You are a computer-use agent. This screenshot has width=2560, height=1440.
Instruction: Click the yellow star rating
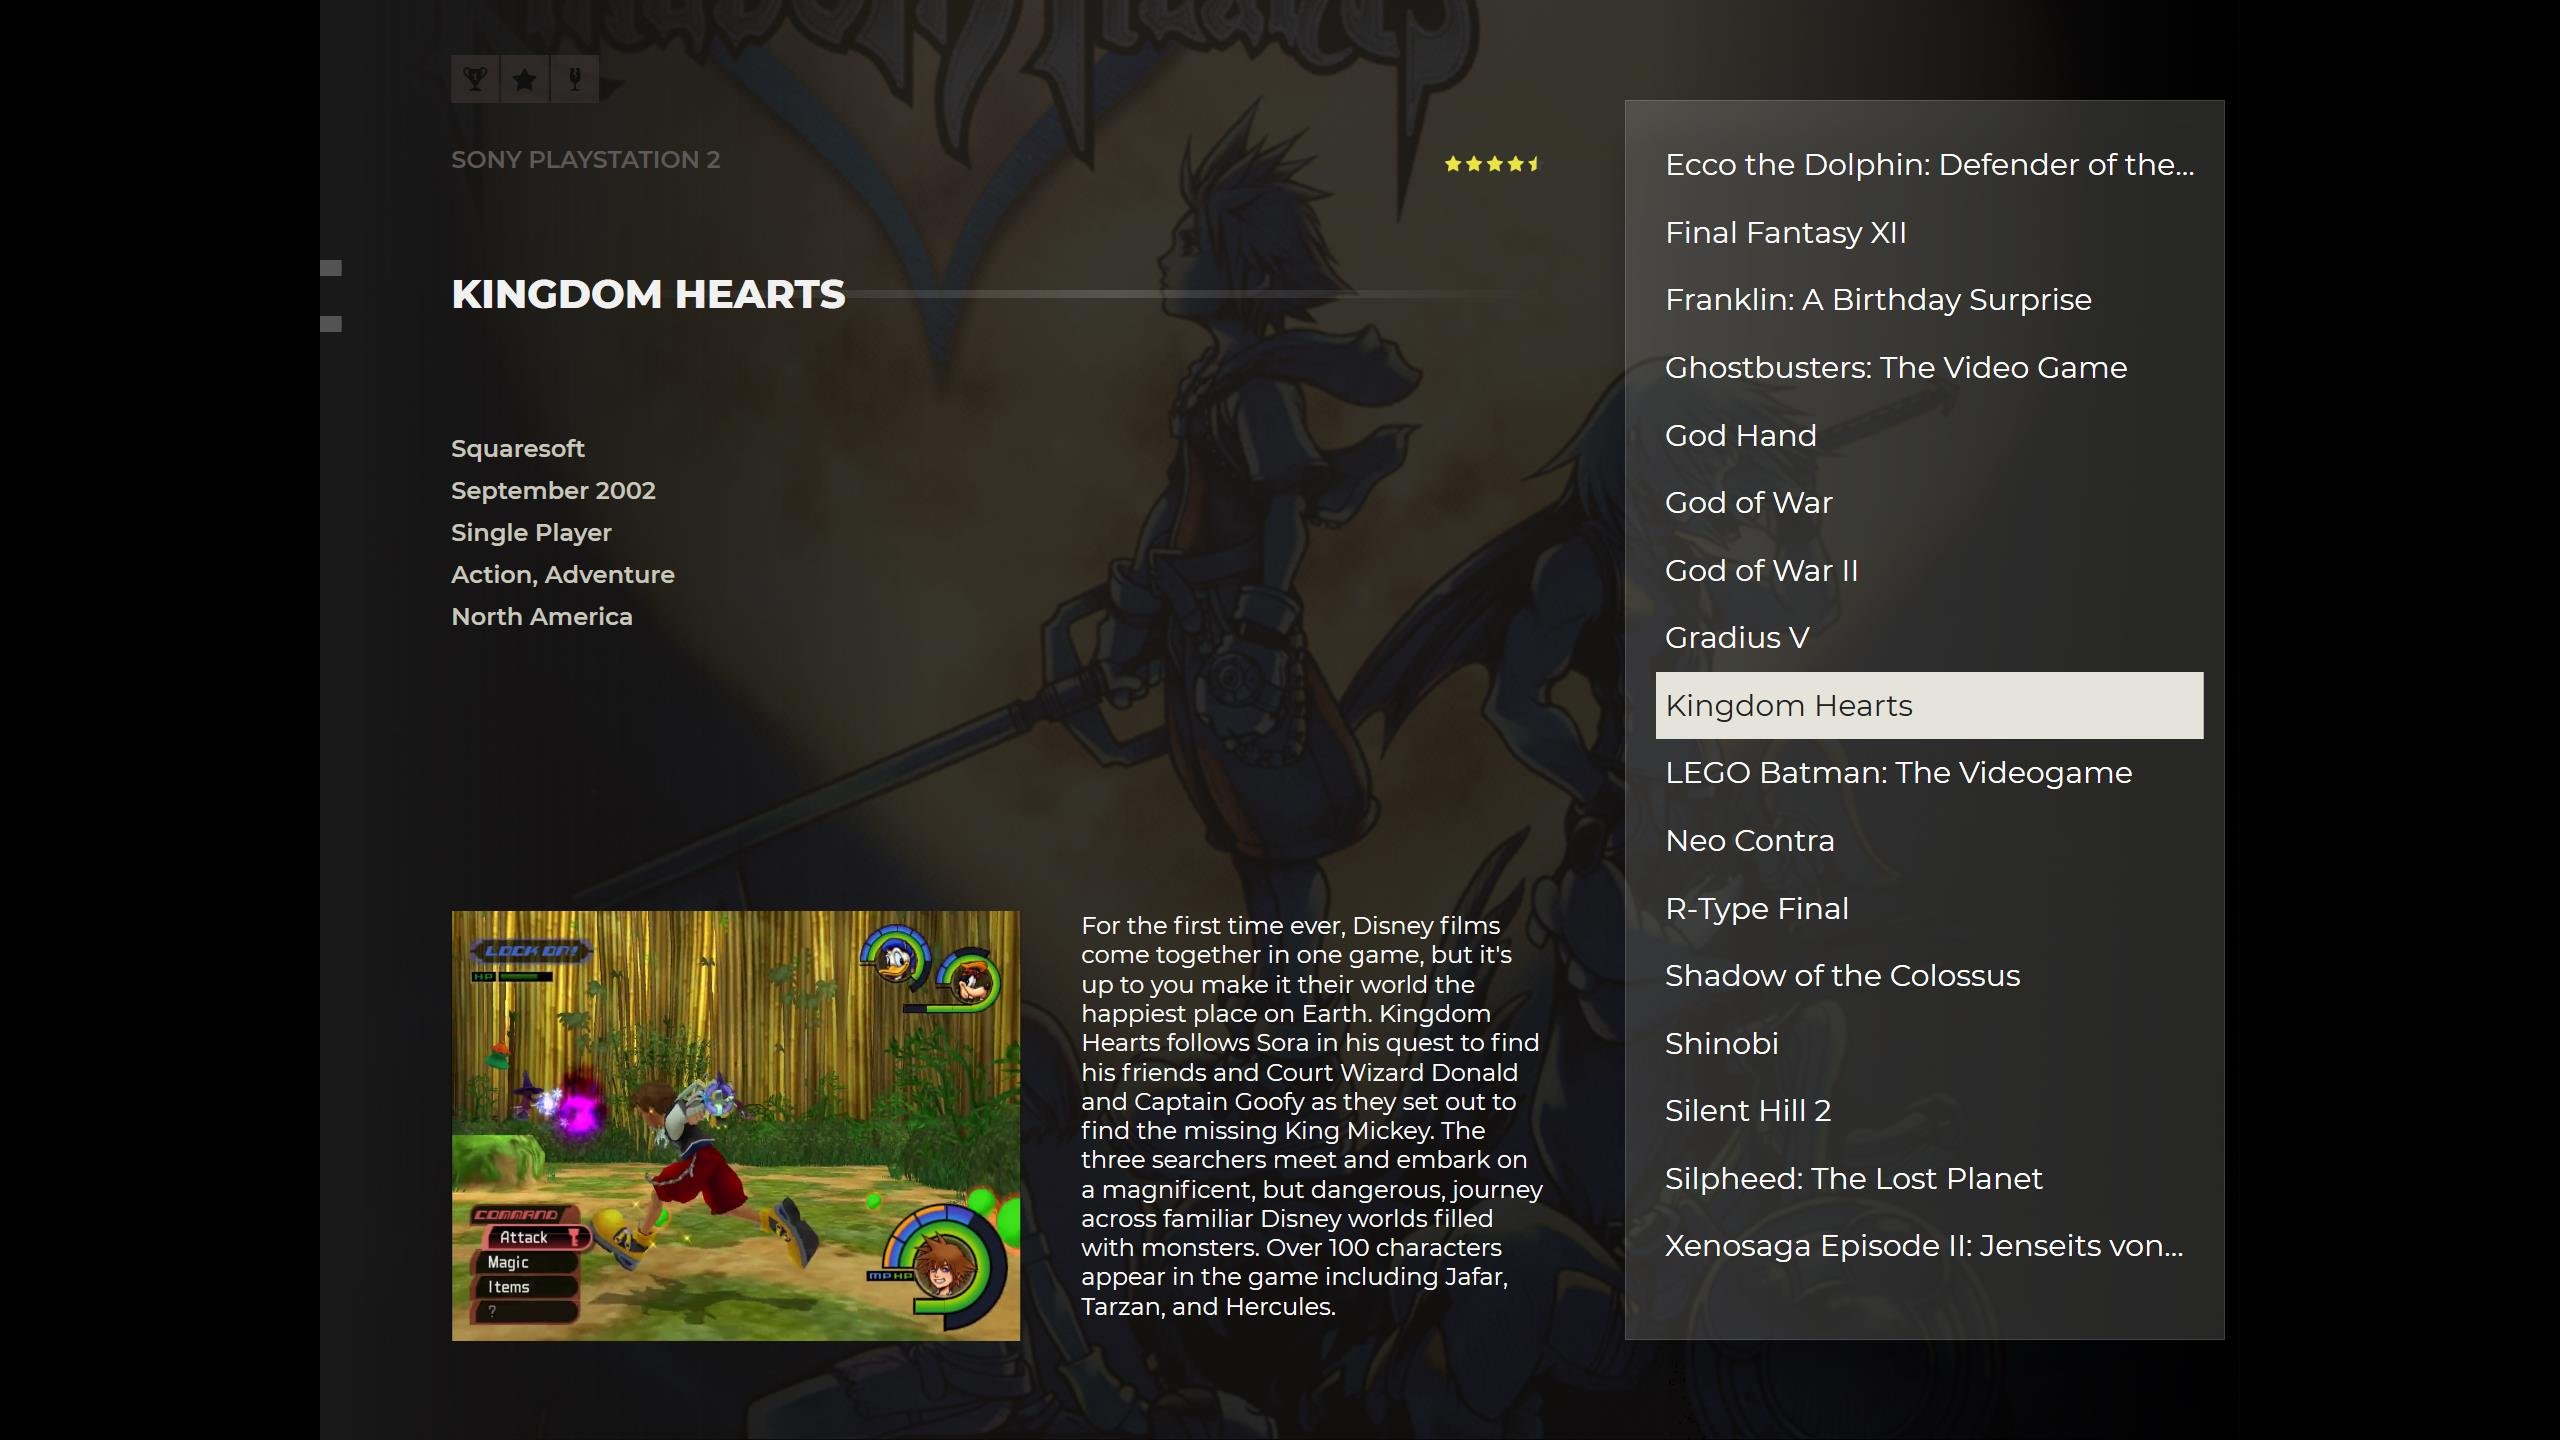click(x=1492, y=164)
